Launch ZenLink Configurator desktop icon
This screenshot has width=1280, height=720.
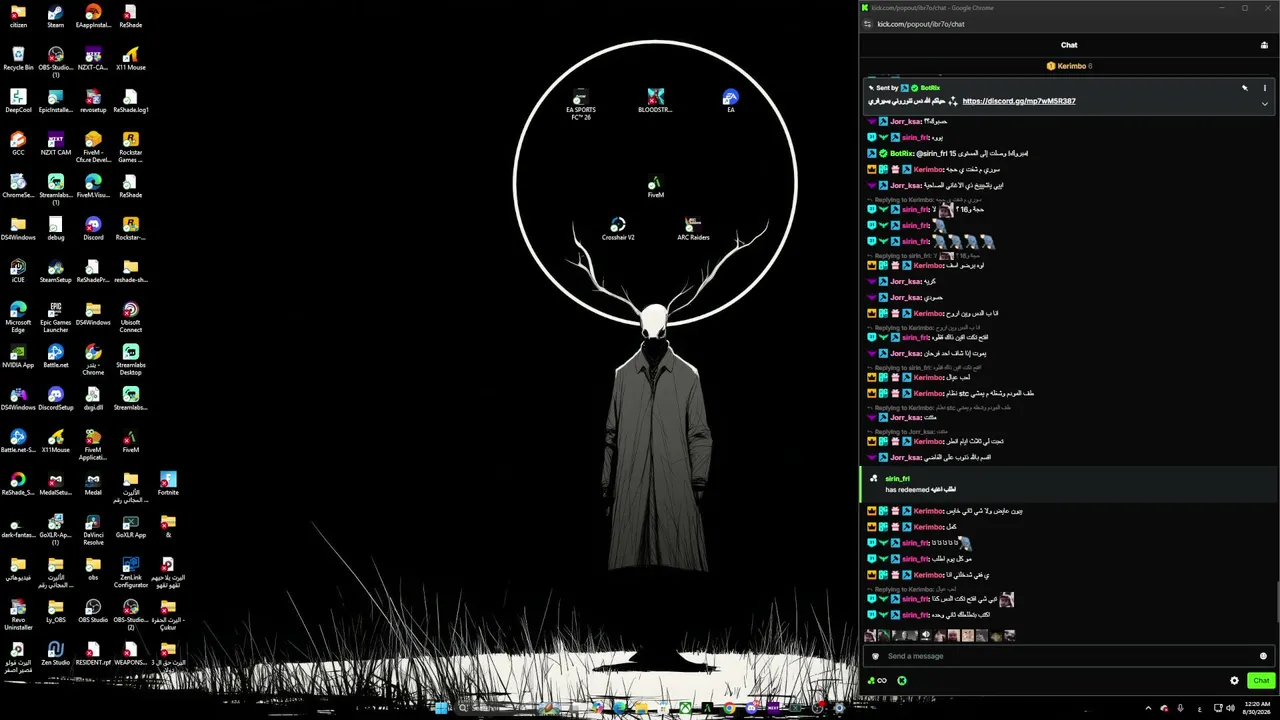coord(130,572)
